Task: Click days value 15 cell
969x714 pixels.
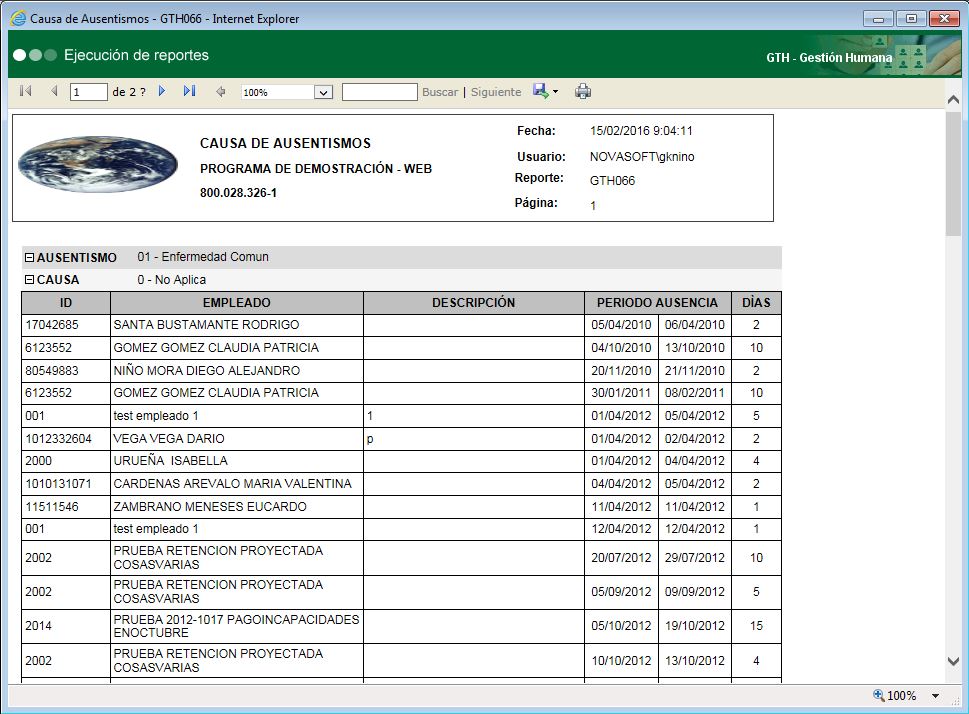Action: tap(756, 626)
